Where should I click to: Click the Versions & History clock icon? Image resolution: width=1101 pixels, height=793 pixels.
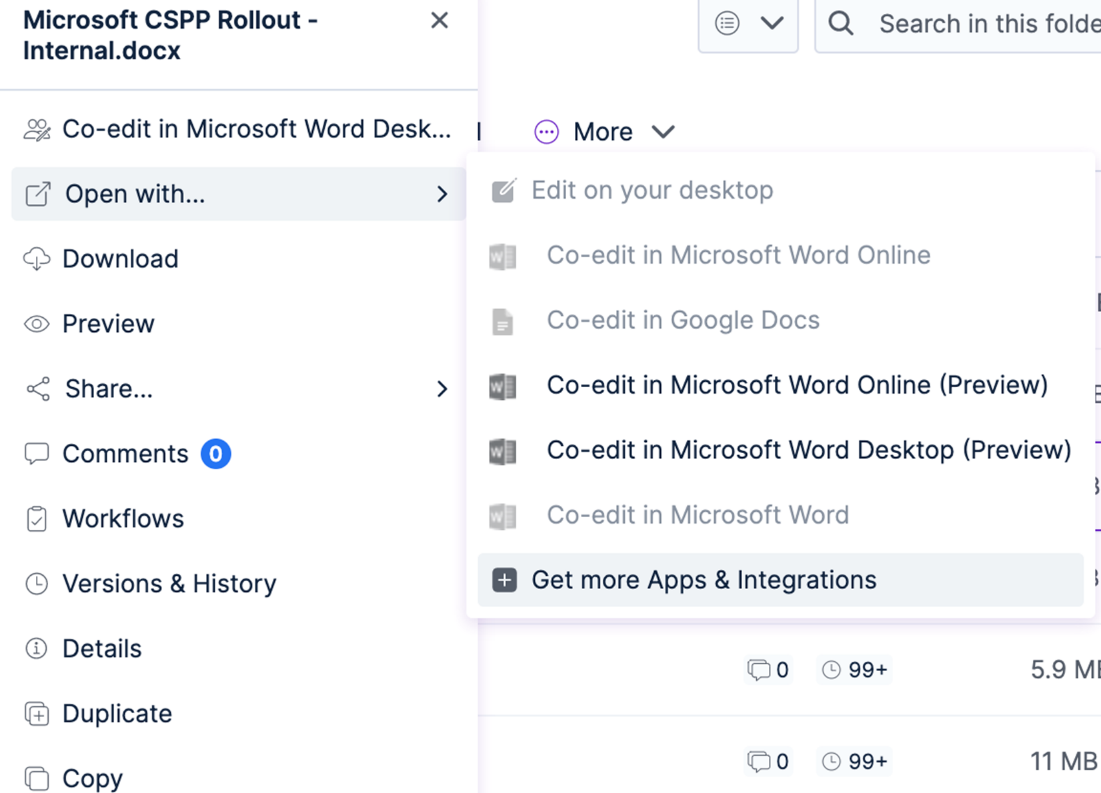[37, 584]
